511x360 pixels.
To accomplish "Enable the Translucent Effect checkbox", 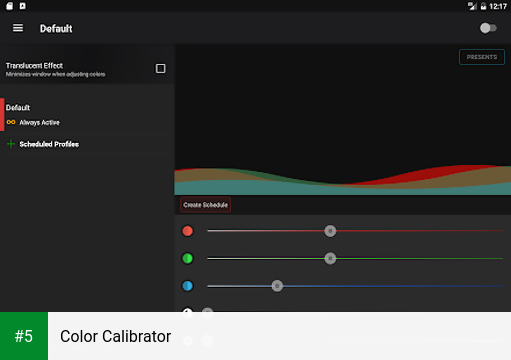I will pos(161,69).
